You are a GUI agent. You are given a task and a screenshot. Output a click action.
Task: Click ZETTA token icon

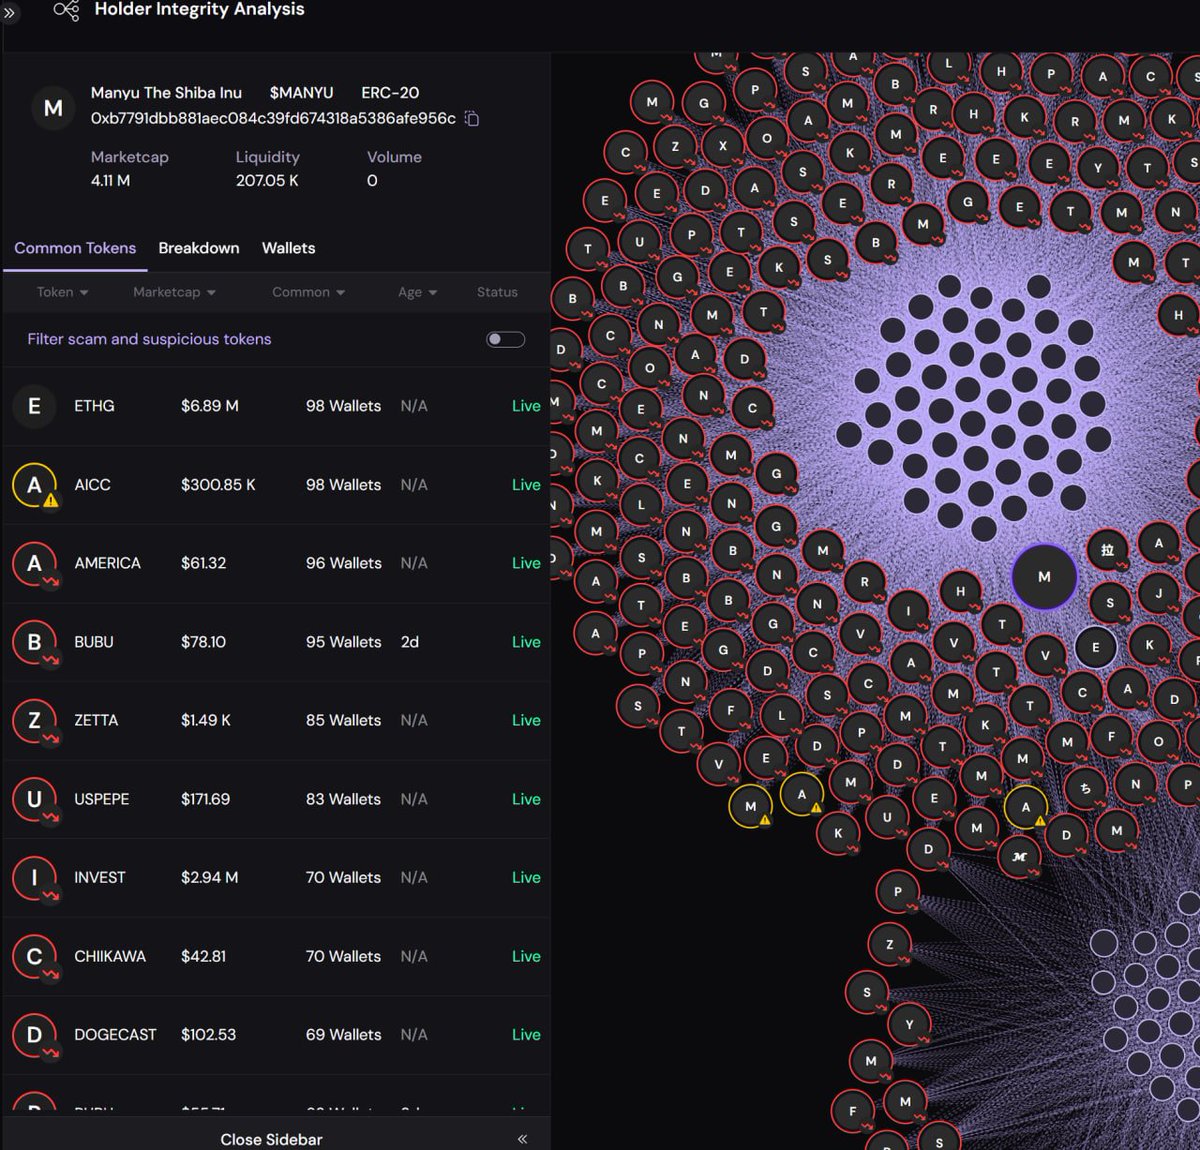[34, 720]
